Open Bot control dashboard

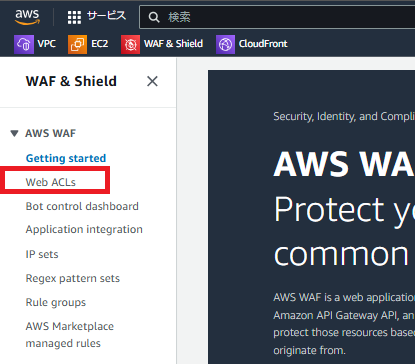point(82,206)
